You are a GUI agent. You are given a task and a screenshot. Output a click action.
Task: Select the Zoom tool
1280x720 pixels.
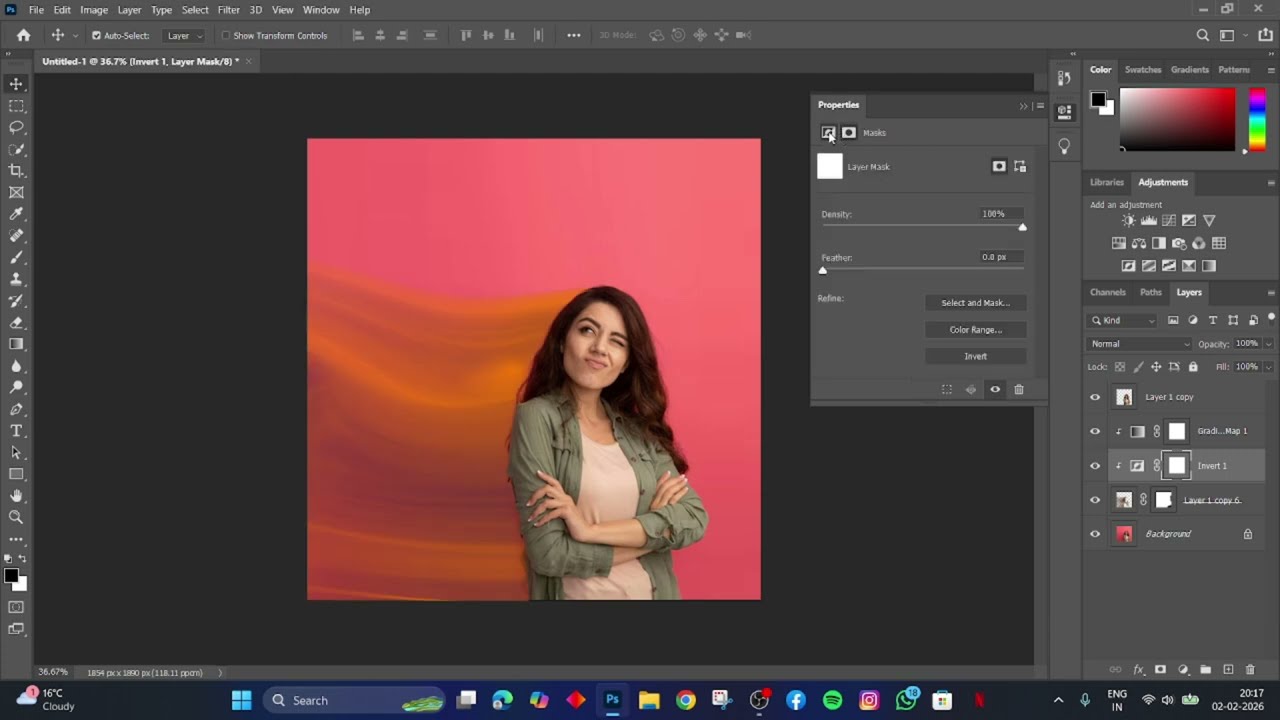[16, 517]
